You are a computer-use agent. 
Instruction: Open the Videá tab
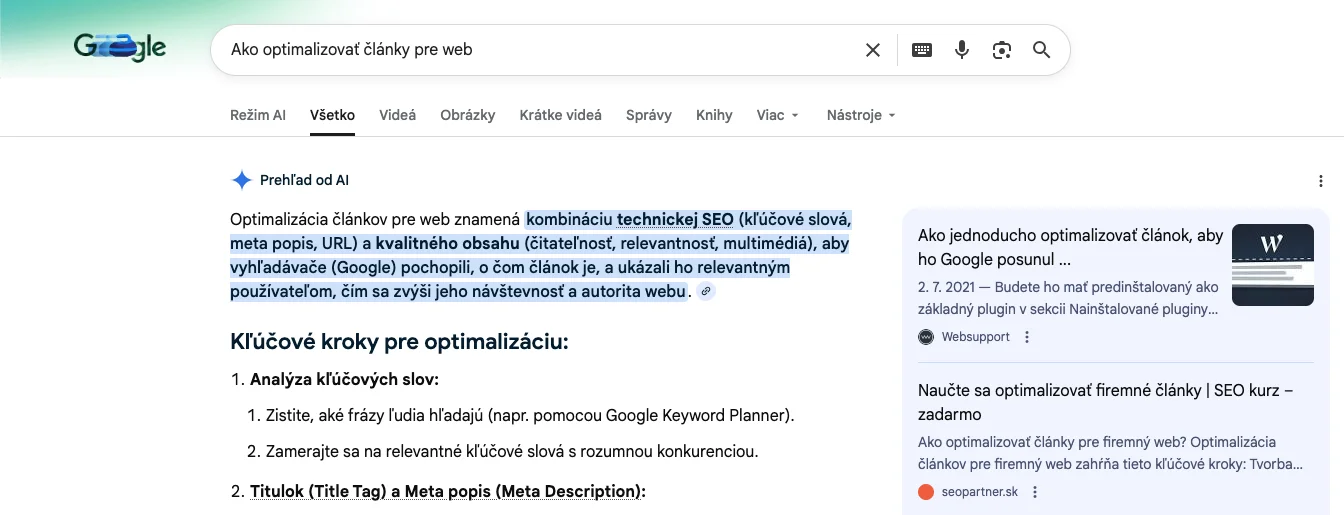tap(397, 115)
